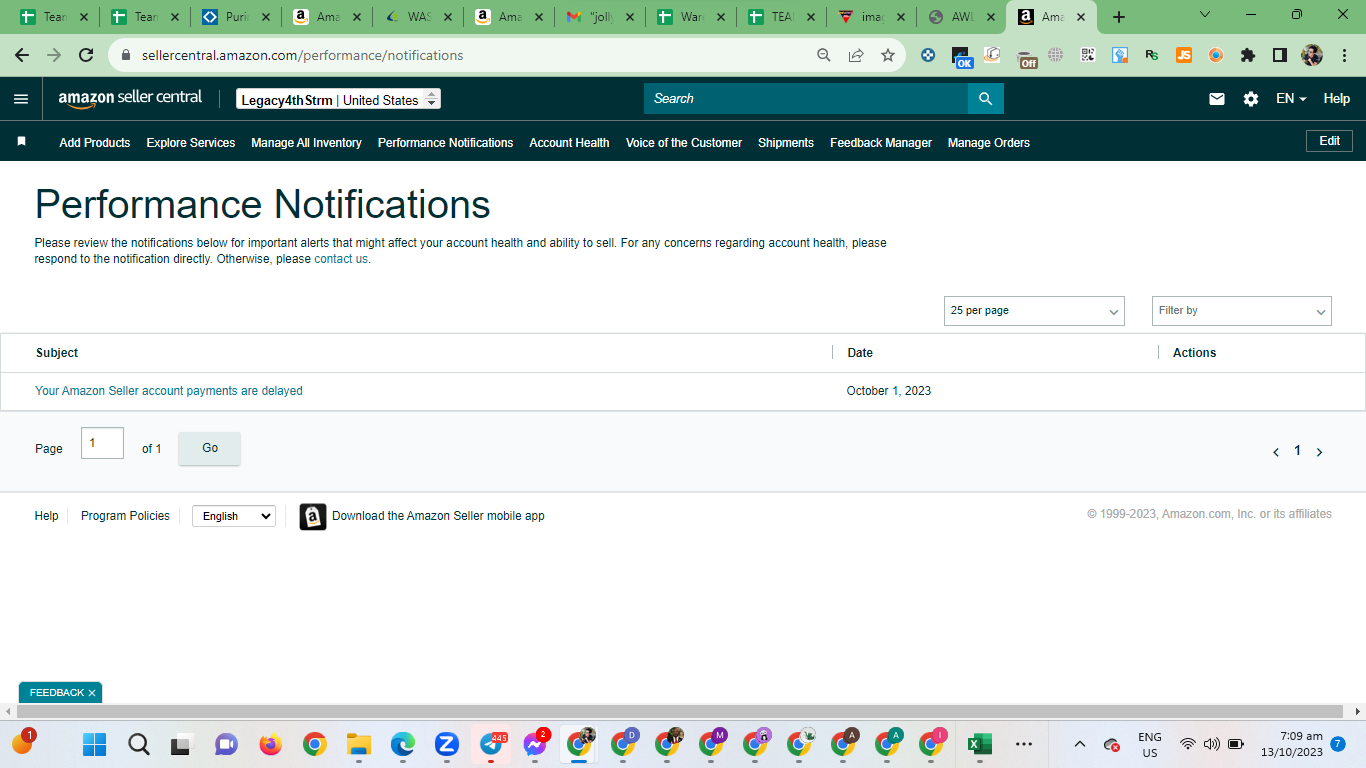The width and height of the screenshot is (1366, 768).
Task: Expand the Filter by dropdown
Action: (1242, 311)
